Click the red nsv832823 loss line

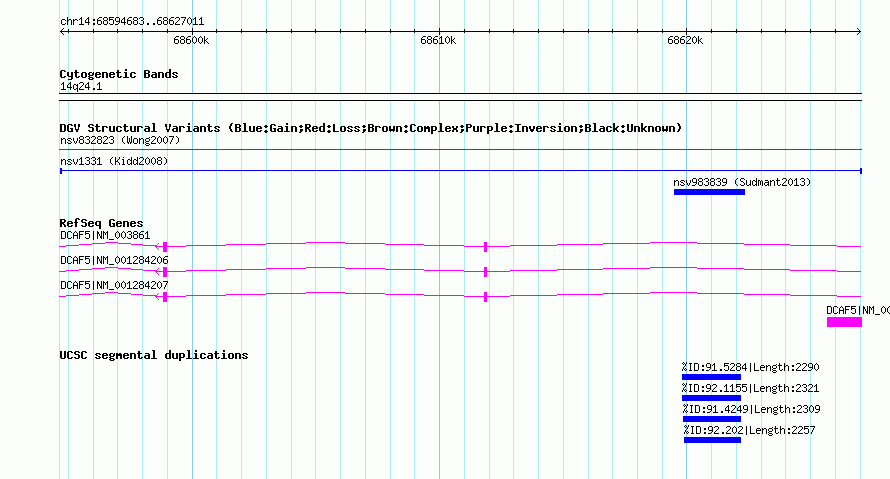click(x=460, y=150)
